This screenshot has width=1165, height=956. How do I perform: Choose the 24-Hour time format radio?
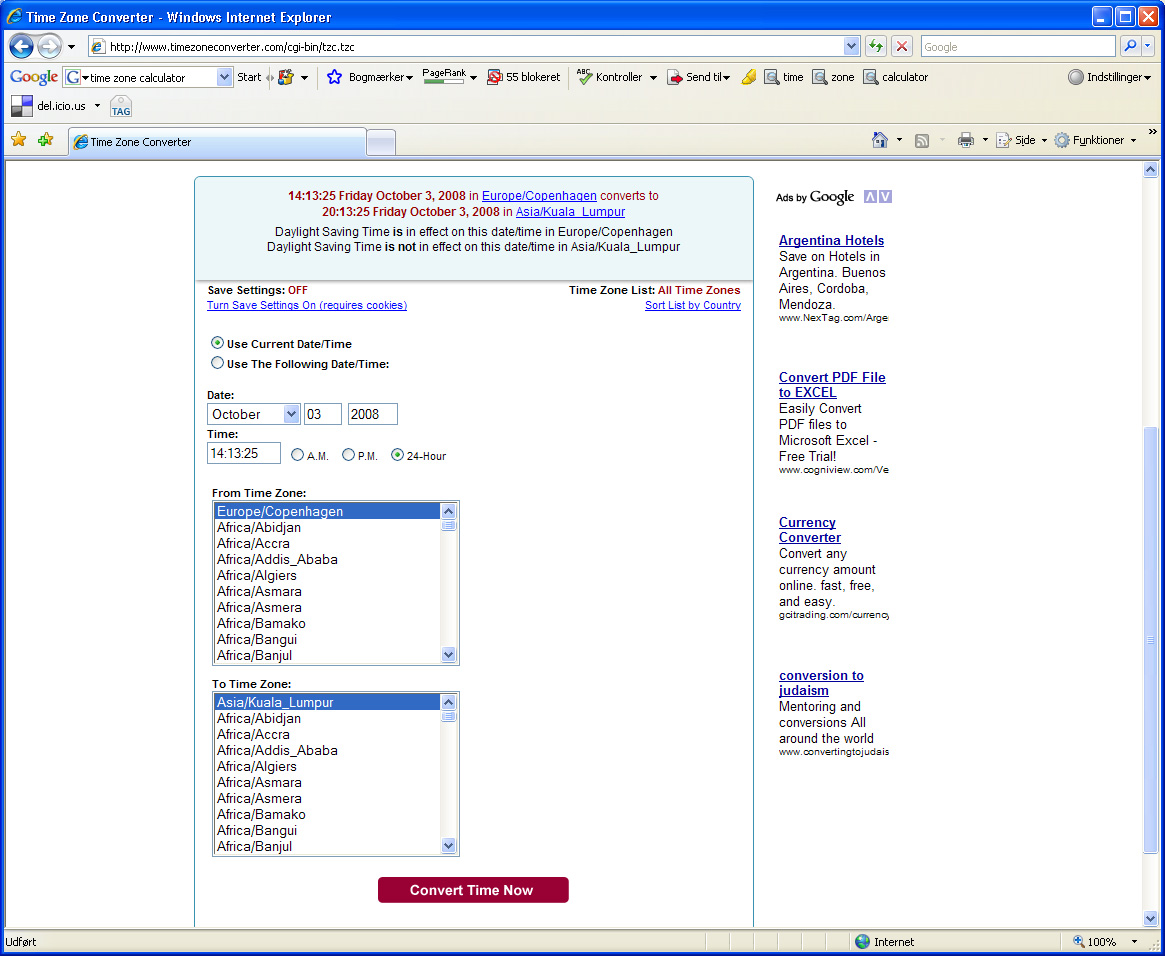click(x=397, y=455)
